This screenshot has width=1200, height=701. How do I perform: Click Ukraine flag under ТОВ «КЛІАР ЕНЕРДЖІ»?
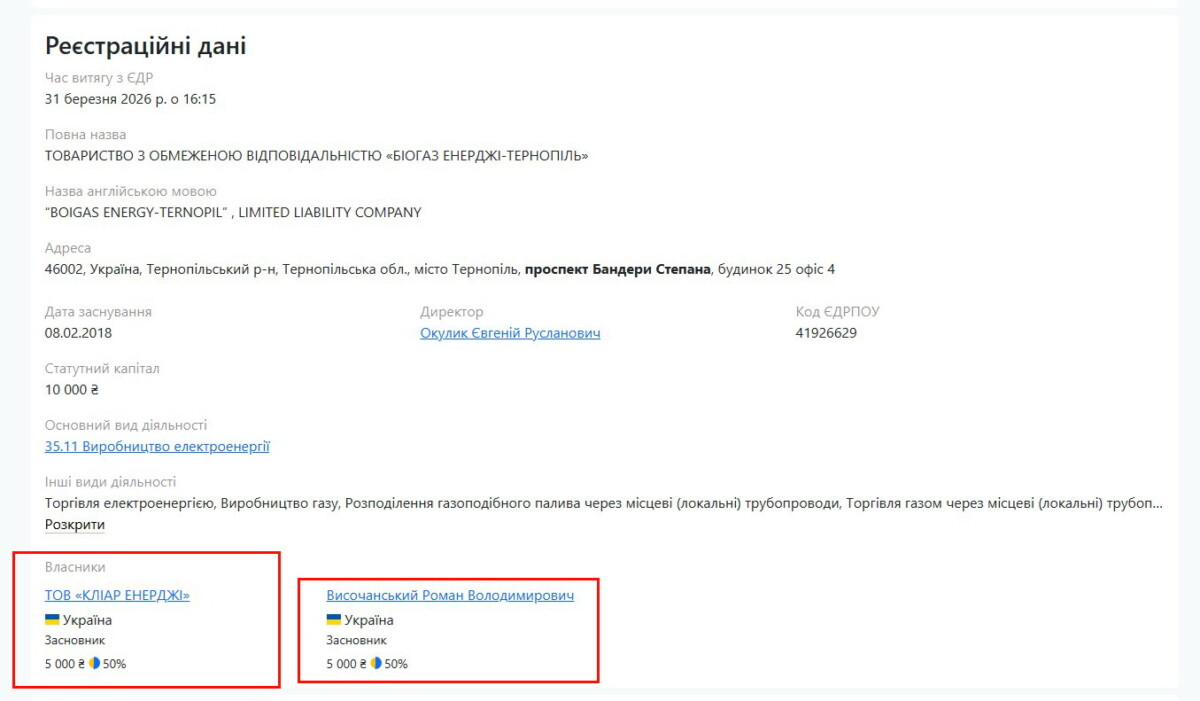coord(52,620)
